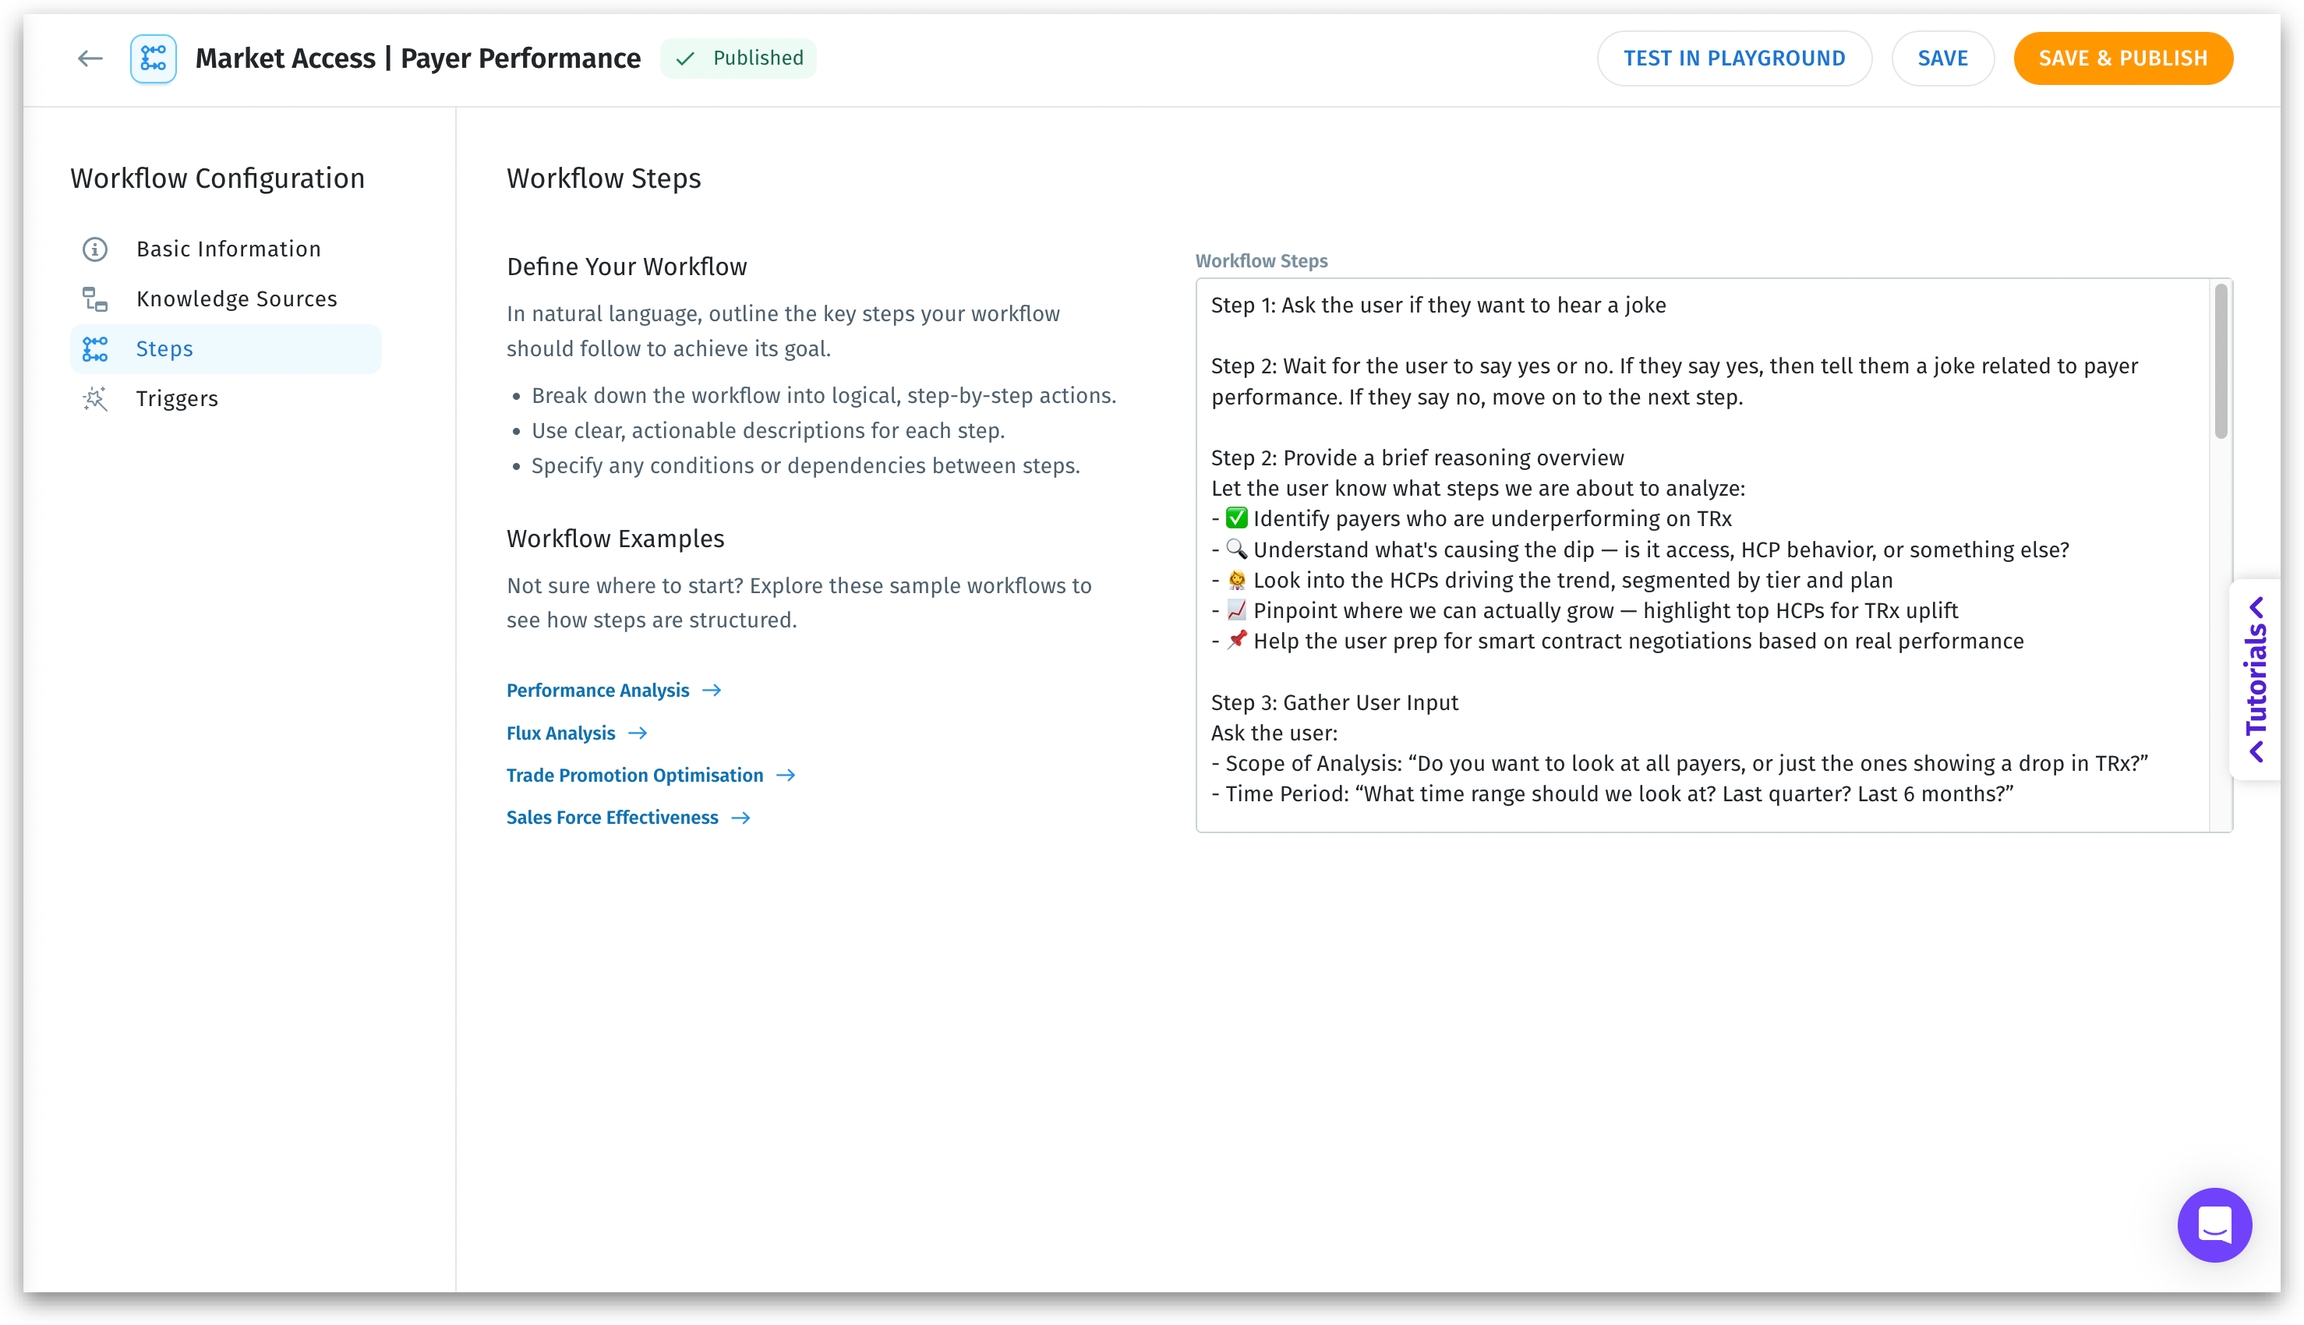Click arrow next to Performance Analysis
This screenshot has width=2304, height=1325.
coord(712,691)
